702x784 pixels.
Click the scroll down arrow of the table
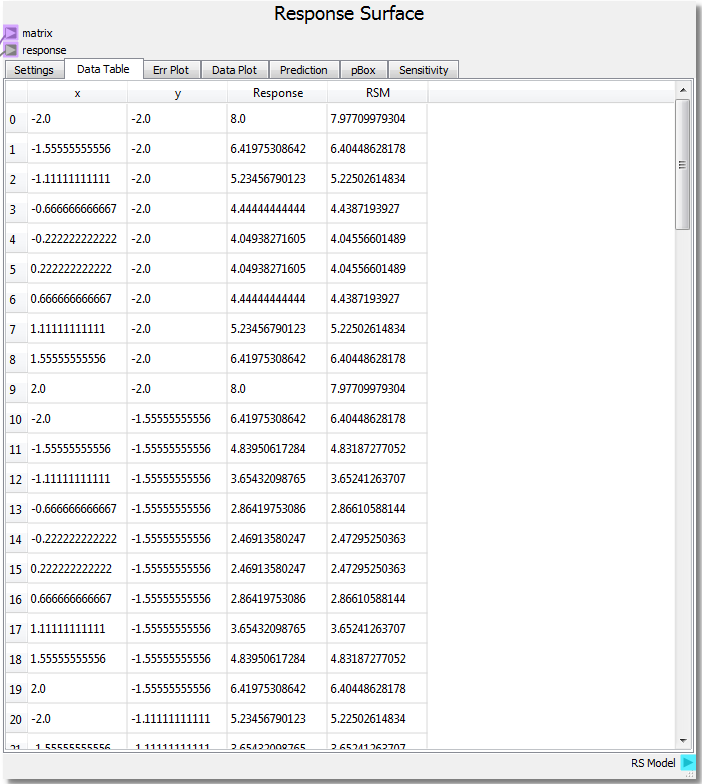click(683, 741)
